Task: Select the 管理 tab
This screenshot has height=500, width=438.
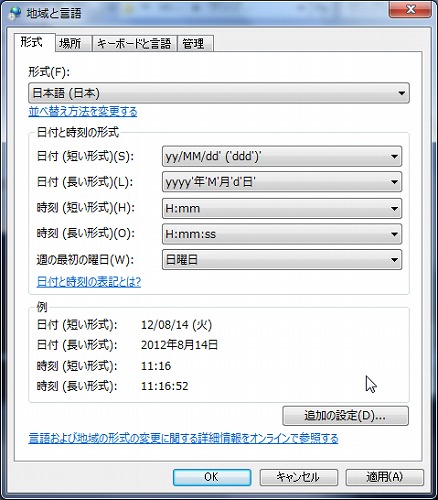Action: 194,43
